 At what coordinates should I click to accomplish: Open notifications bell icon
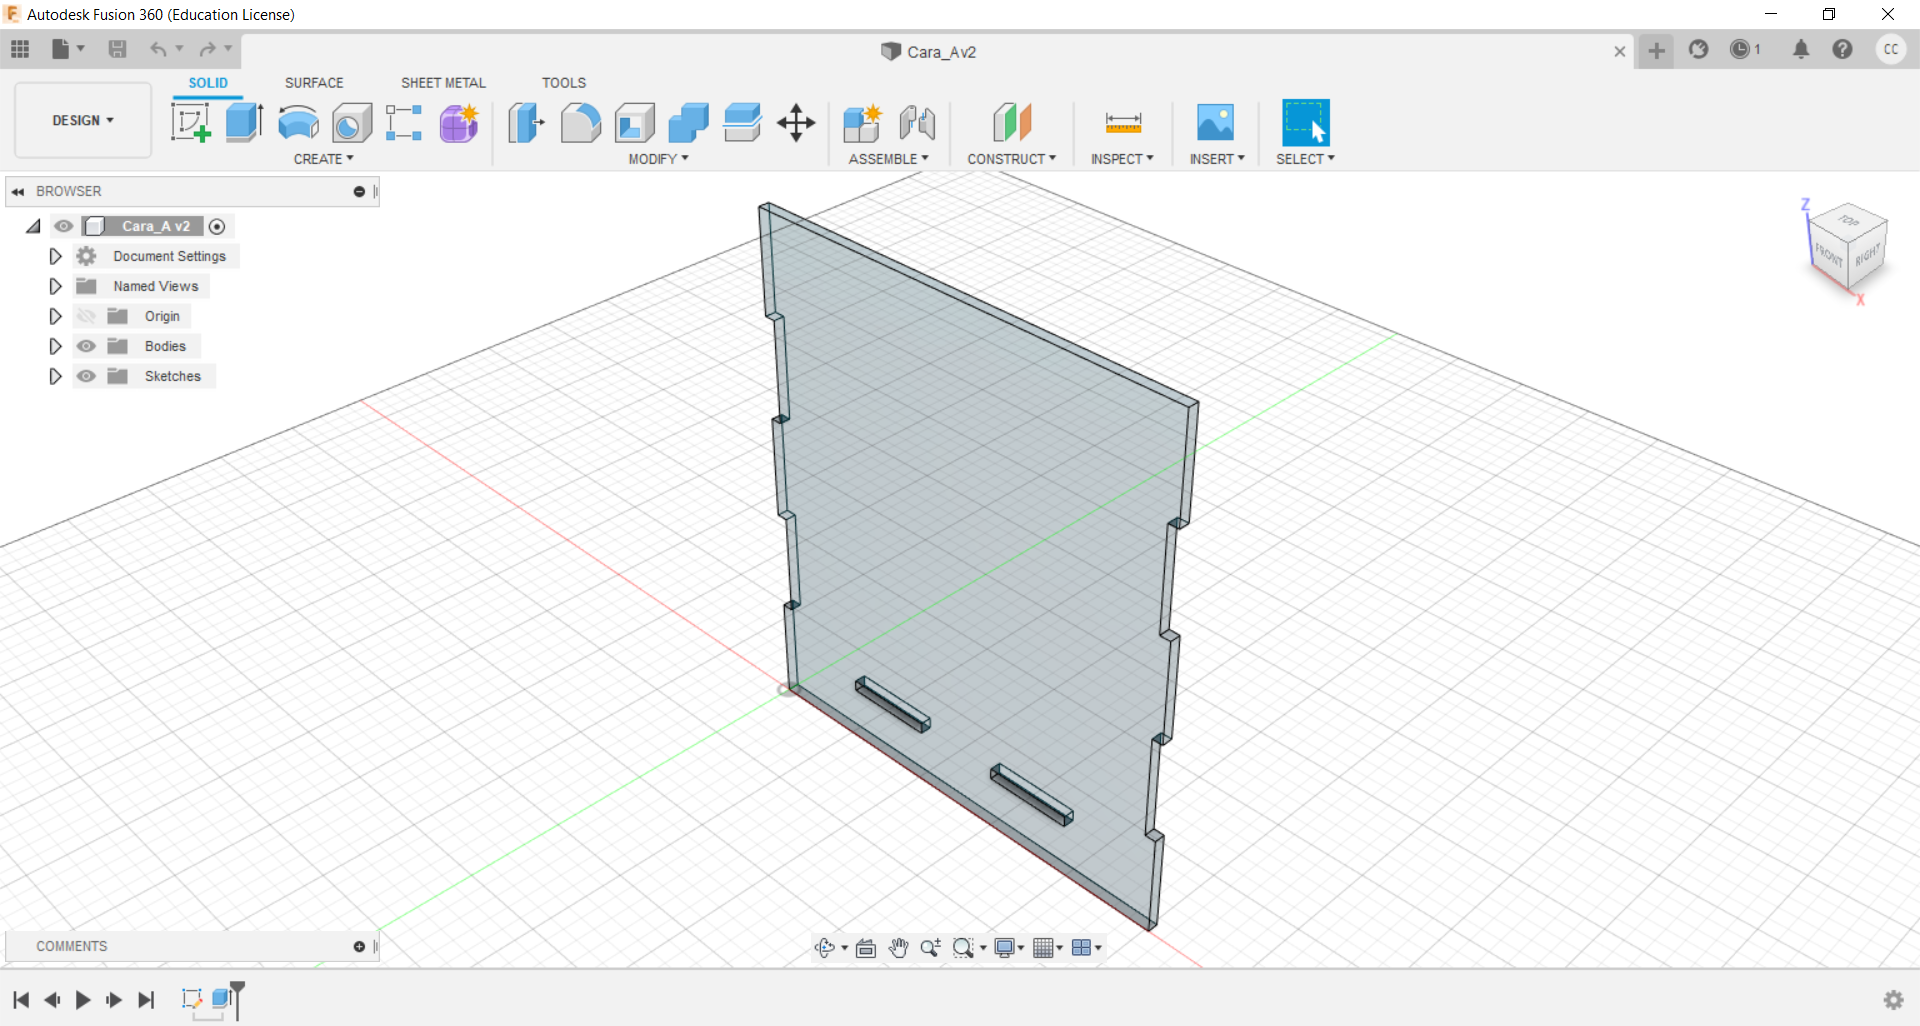click(x=1801, y=49)
